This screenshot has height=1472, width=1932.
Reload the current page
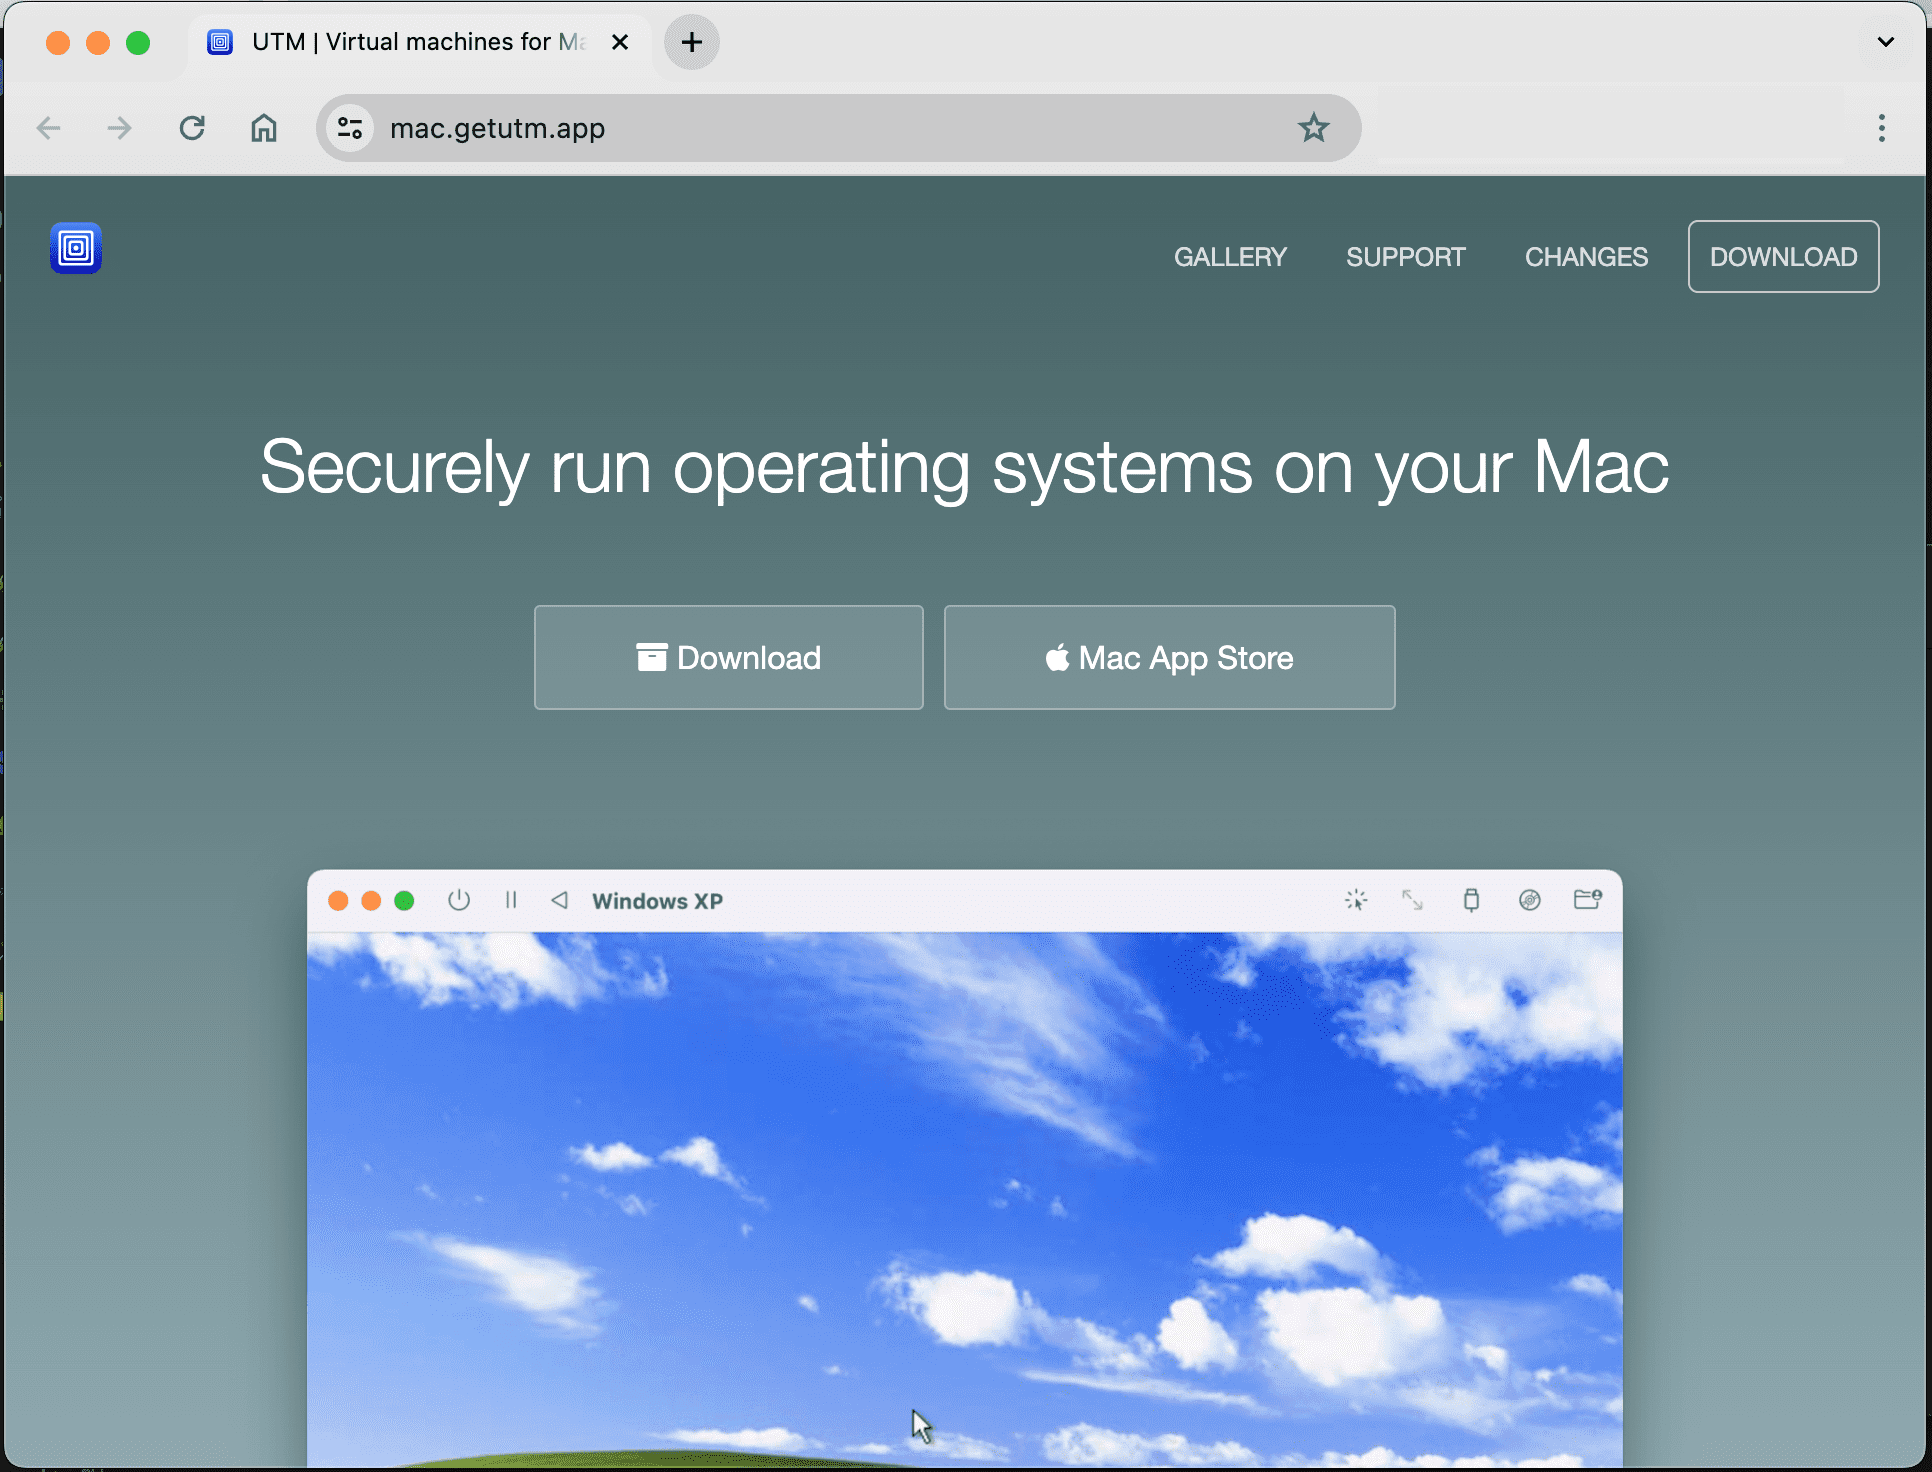pyautogui.click(x=192, y=128)
